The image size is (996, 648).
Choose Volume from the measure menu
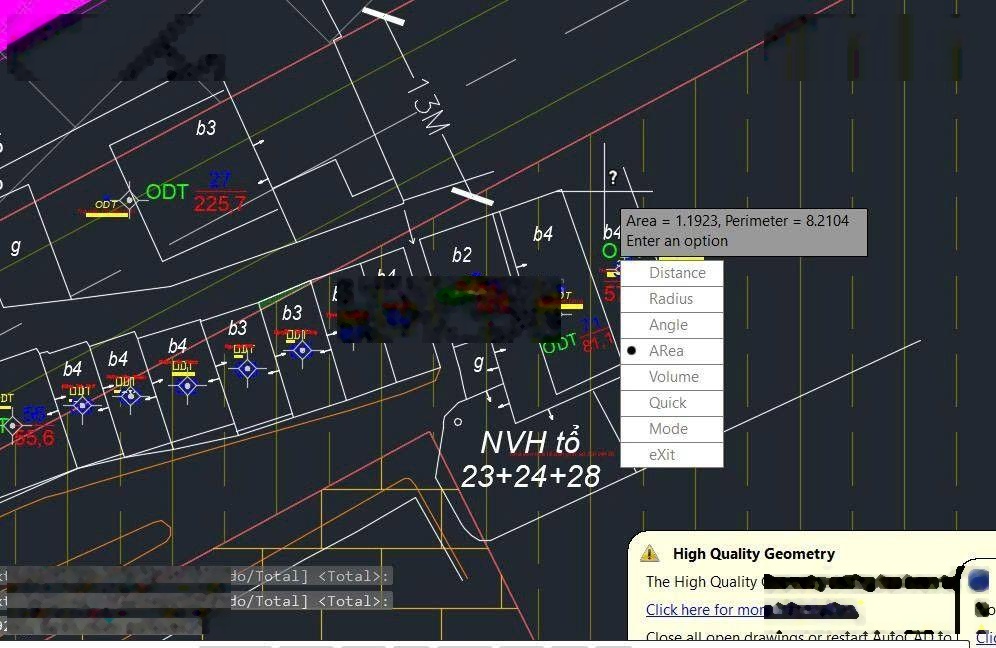point(673,377)
